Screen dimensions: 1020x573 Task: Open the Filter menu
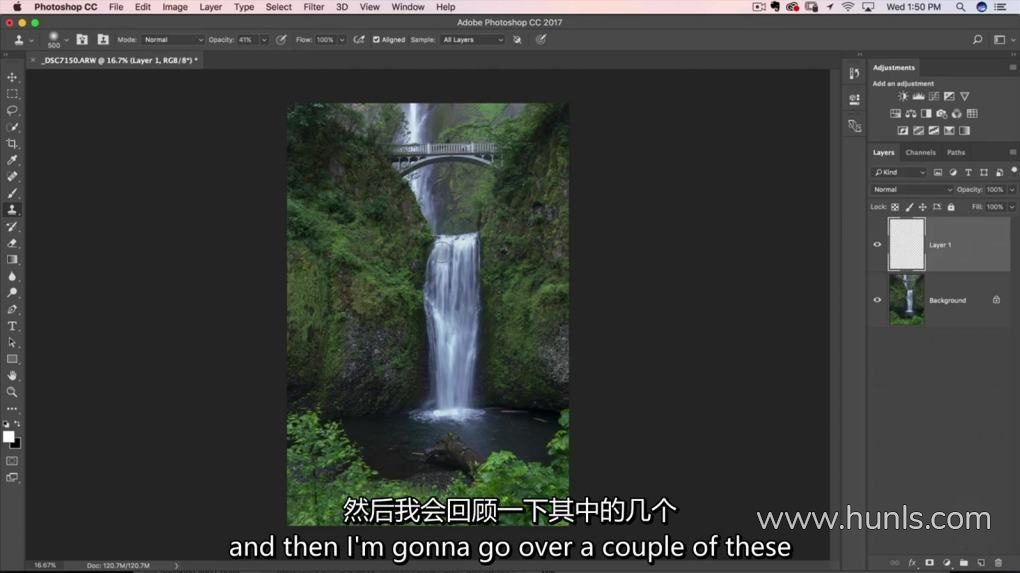pos(314,7)
